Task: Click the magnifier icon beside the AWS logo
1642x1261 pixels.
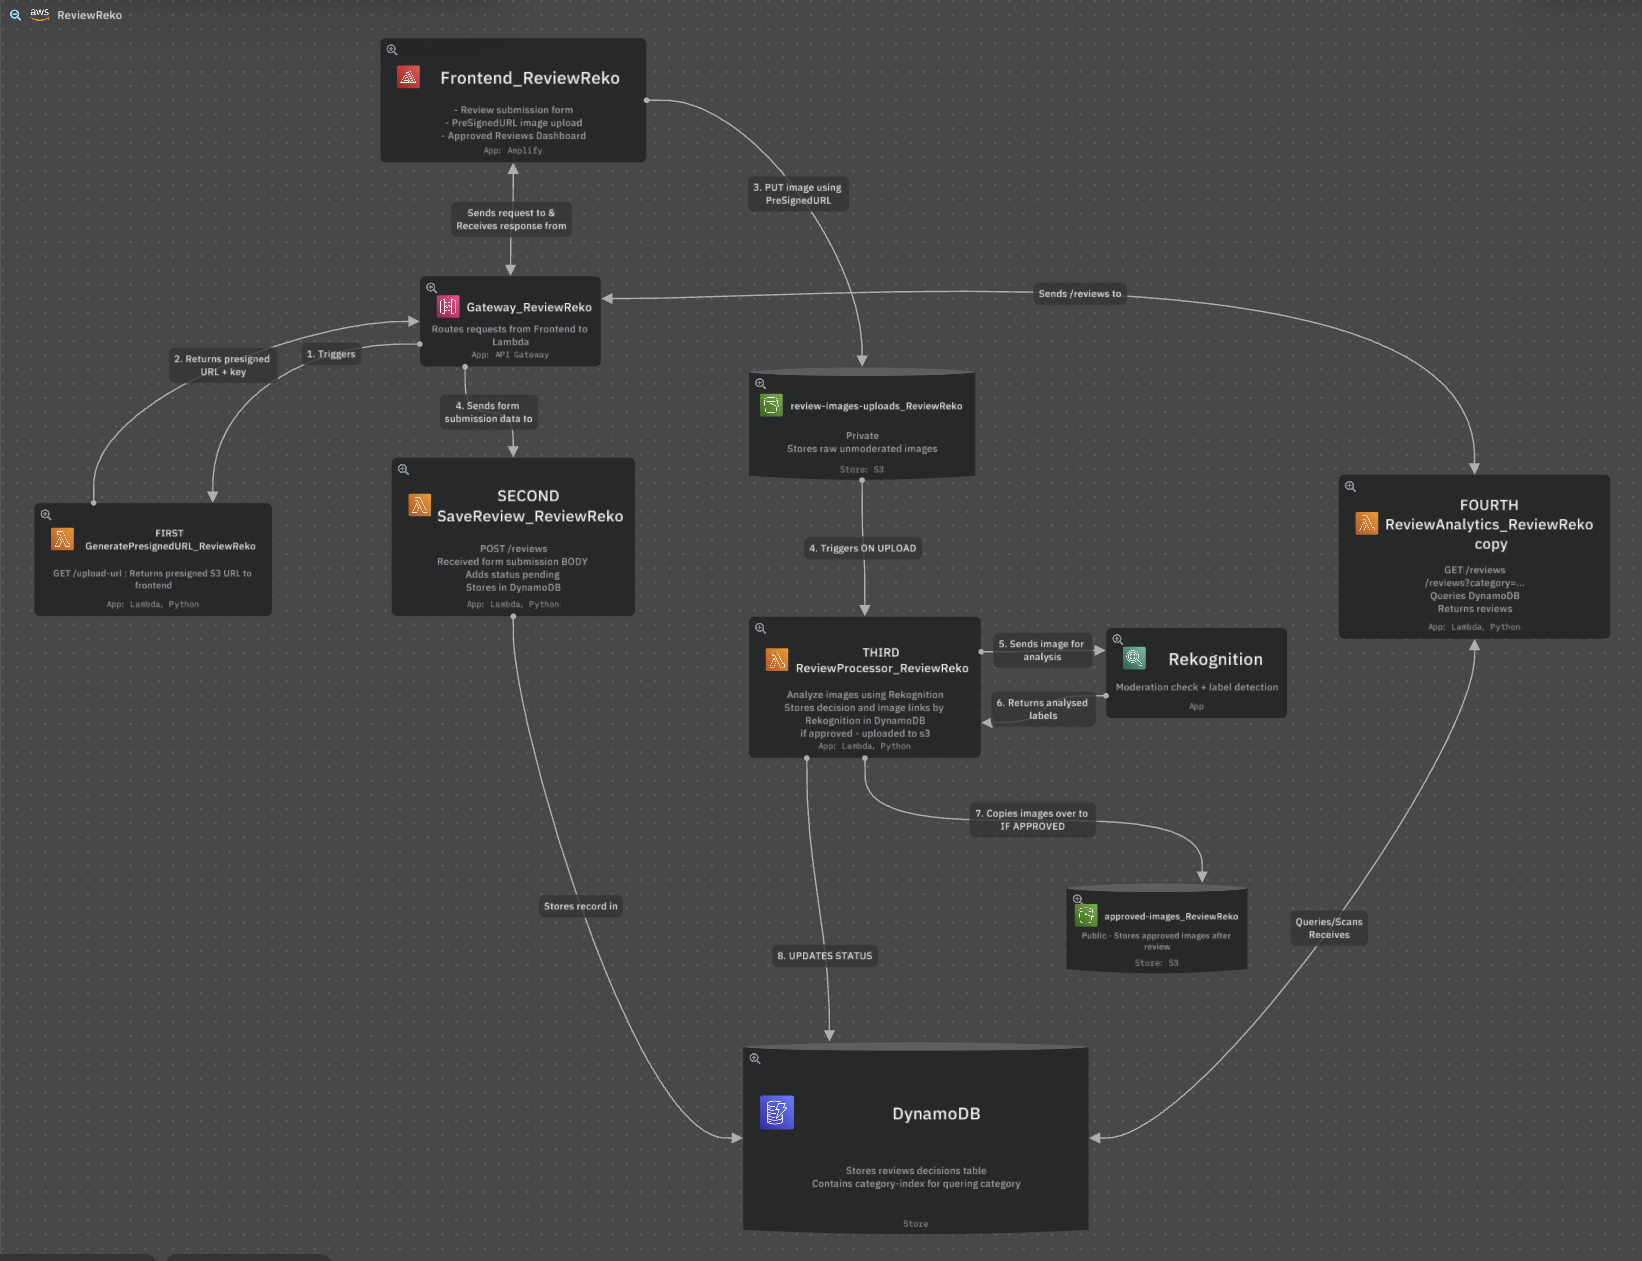Action: 15,15
